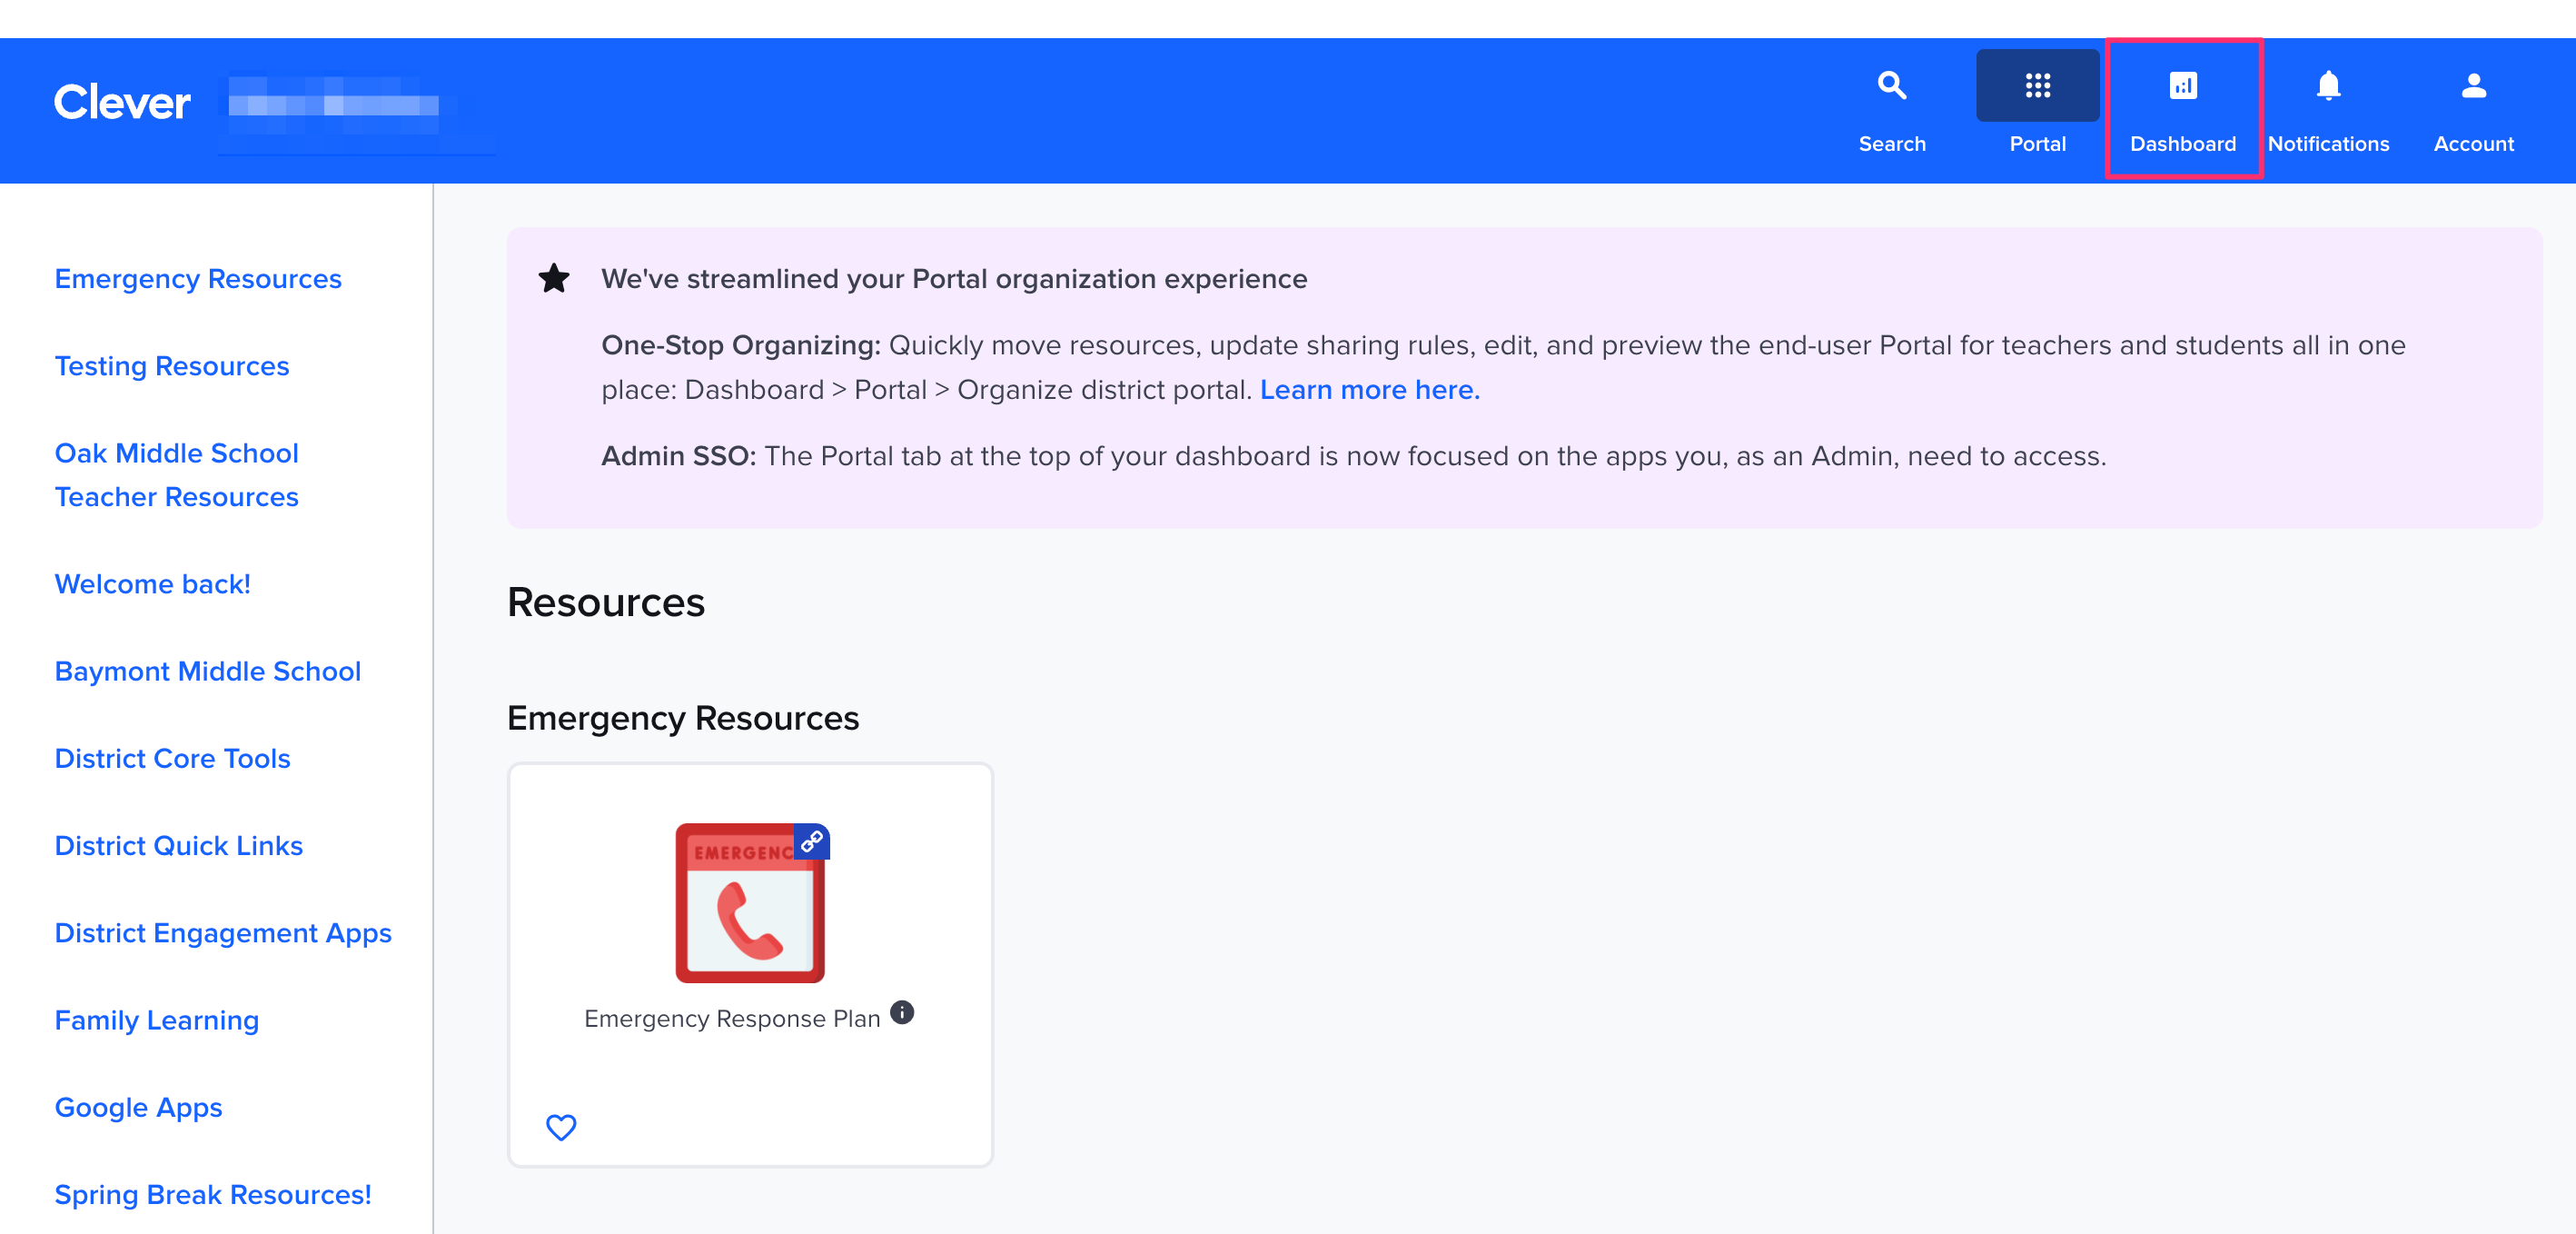This screenshot has width=2576, height=1234.
Task: Go to Emergency Resources in sidebar
Action: [x=198, y=279]
